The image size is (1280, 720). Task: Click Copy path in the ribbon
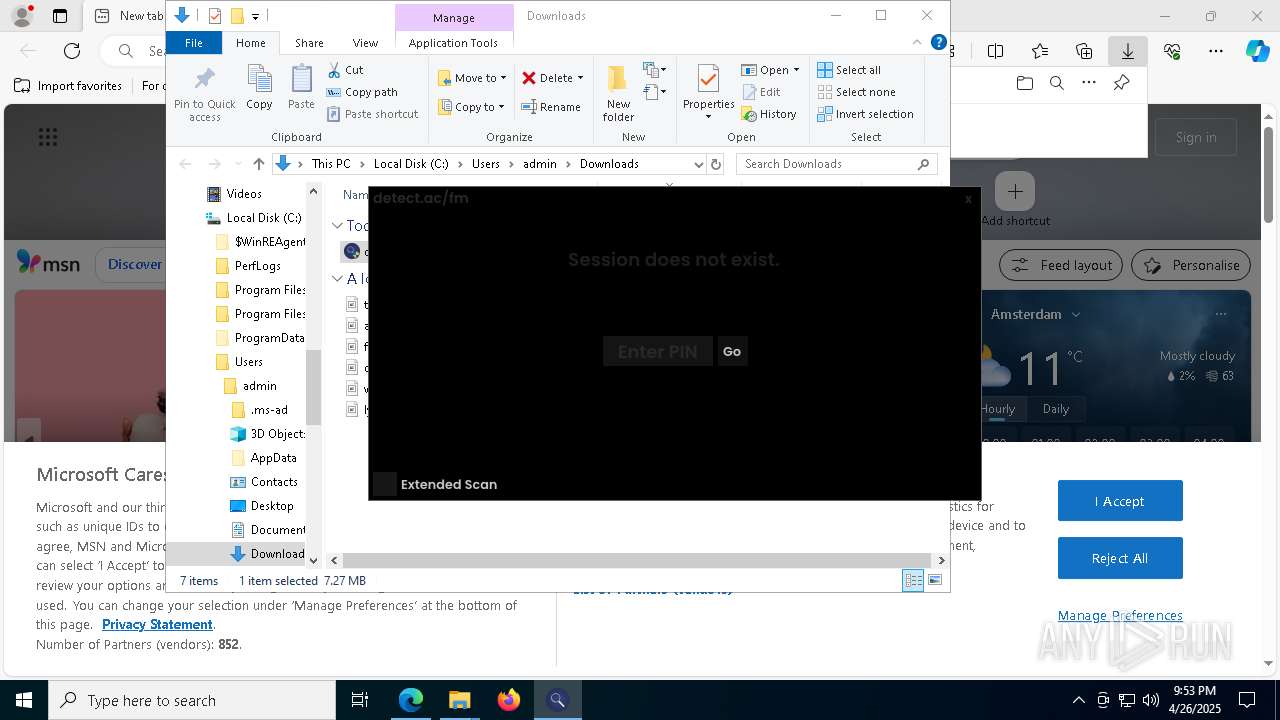[x=362, y=92]
